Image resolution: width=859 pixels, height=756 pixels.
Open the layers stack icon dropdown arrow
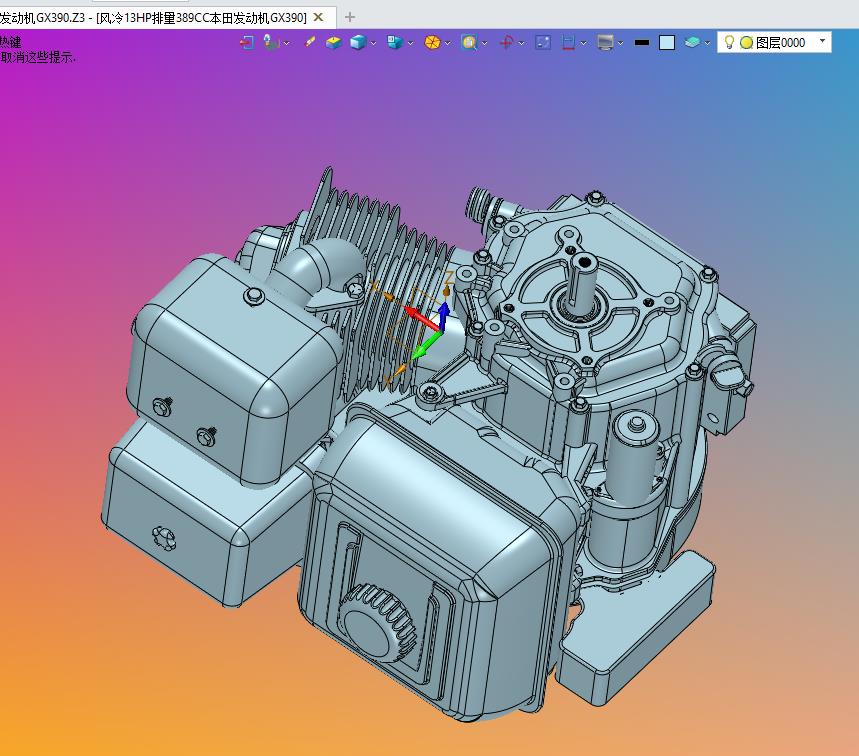click(x=707, y=43)
